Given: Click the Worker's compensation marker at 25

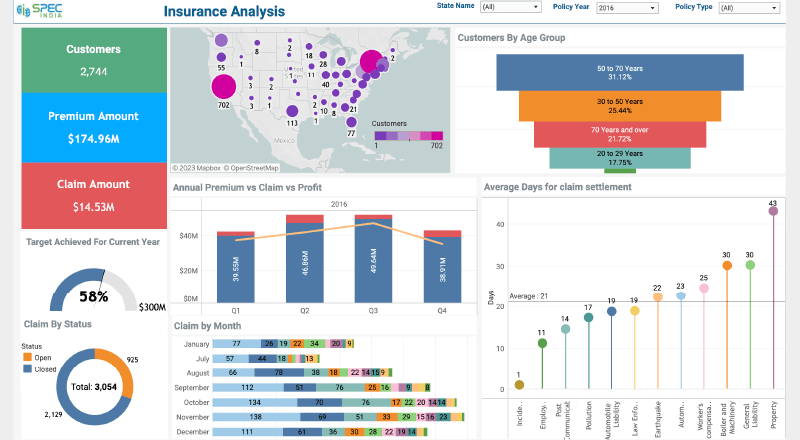Looking at the screenshot, I should coord(704,288).
